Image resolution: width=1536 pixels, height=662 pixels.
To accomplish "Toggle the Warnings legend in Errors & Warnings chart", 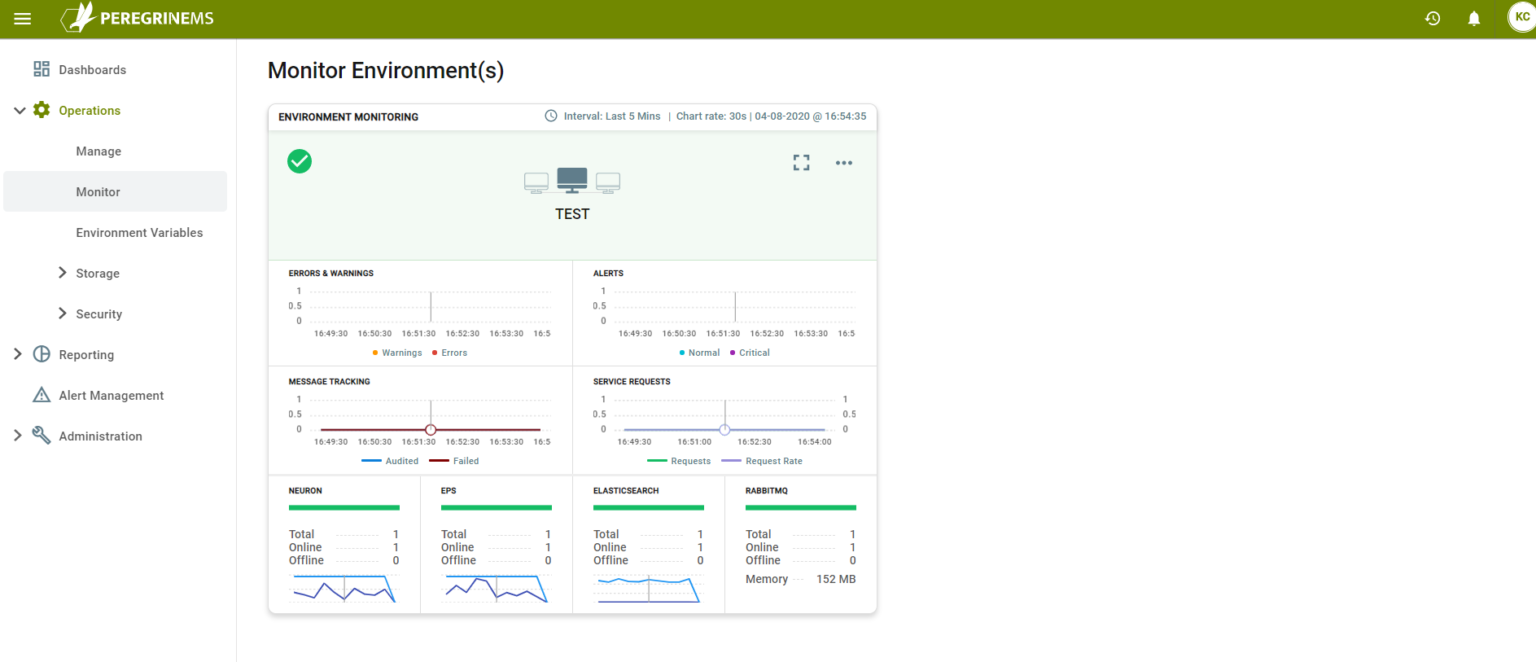I will [x=398, y=352].
